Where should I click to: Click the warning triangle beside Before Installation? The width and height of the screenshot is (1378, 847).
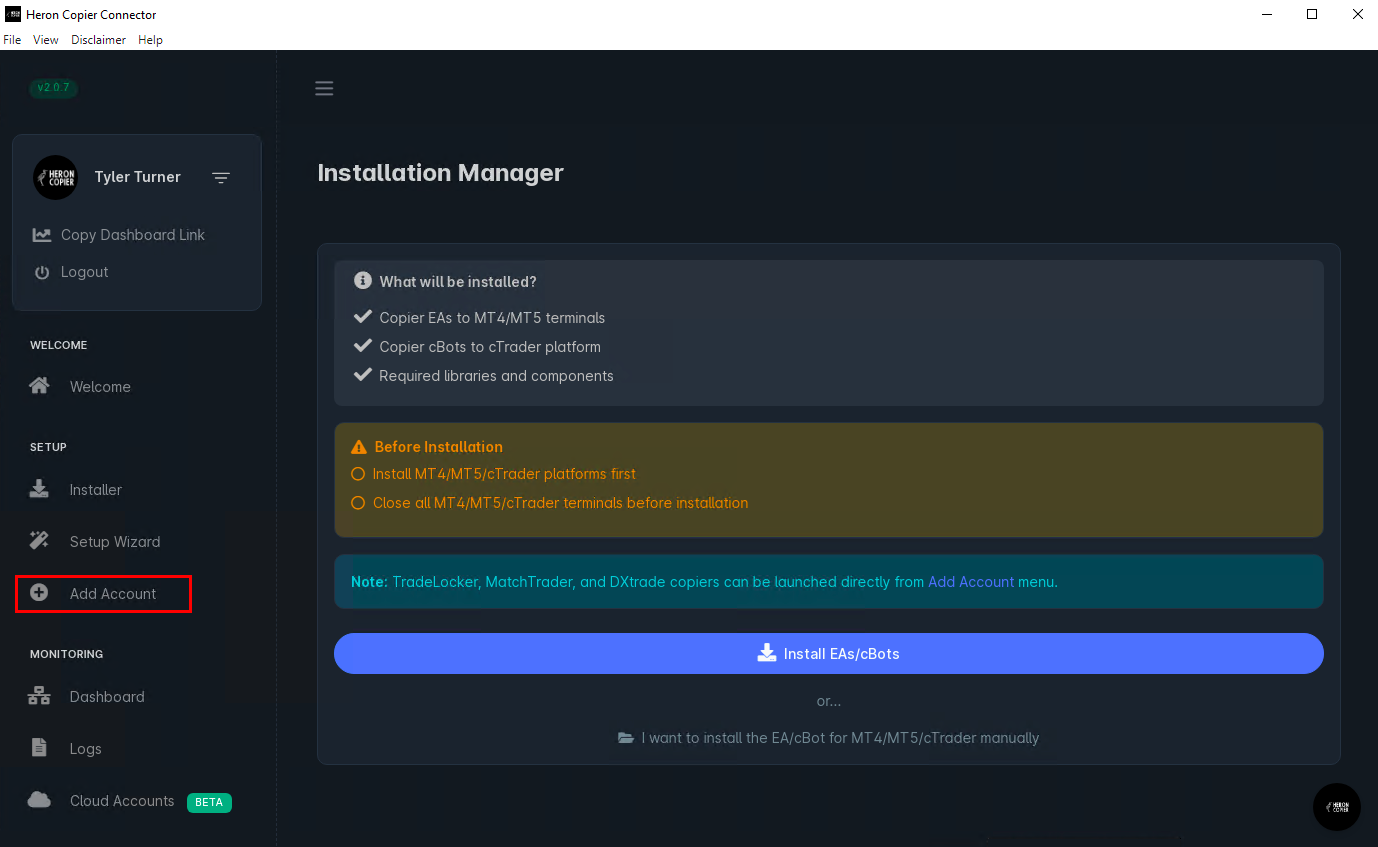point(359,447)
